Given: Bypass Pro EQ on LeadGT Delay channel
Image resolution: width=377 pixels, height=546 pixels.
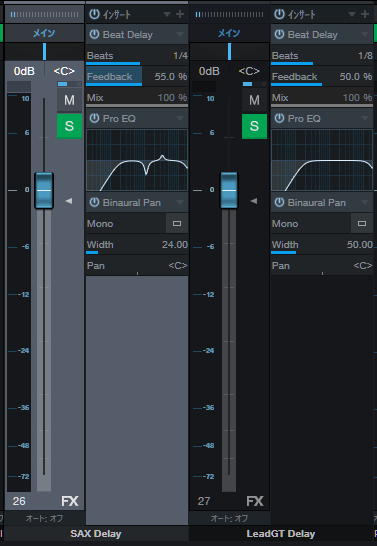Looking at the screenshot, I should (279, 118).
